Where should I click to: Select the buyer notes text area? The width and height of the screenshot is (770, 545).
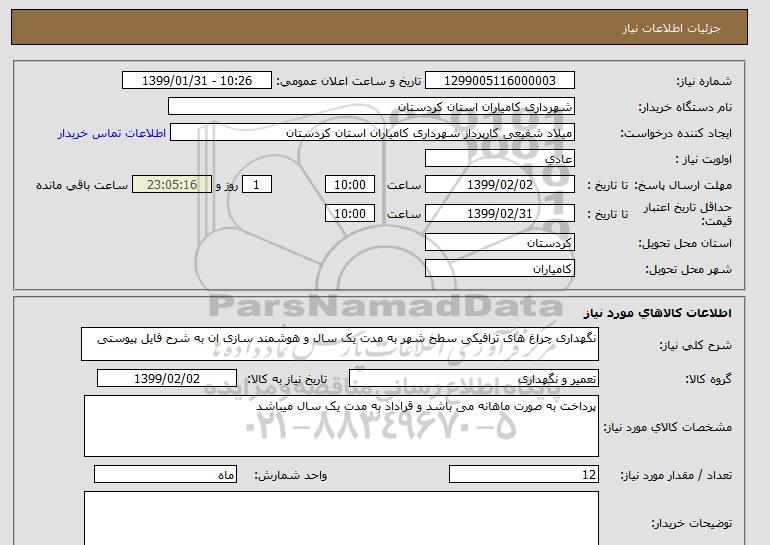pyautogui.click(x=341, y=518)
